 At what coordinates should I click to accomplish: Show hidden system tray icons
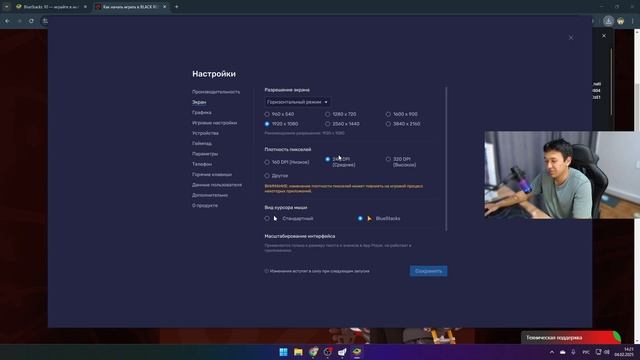pos(552,352)
